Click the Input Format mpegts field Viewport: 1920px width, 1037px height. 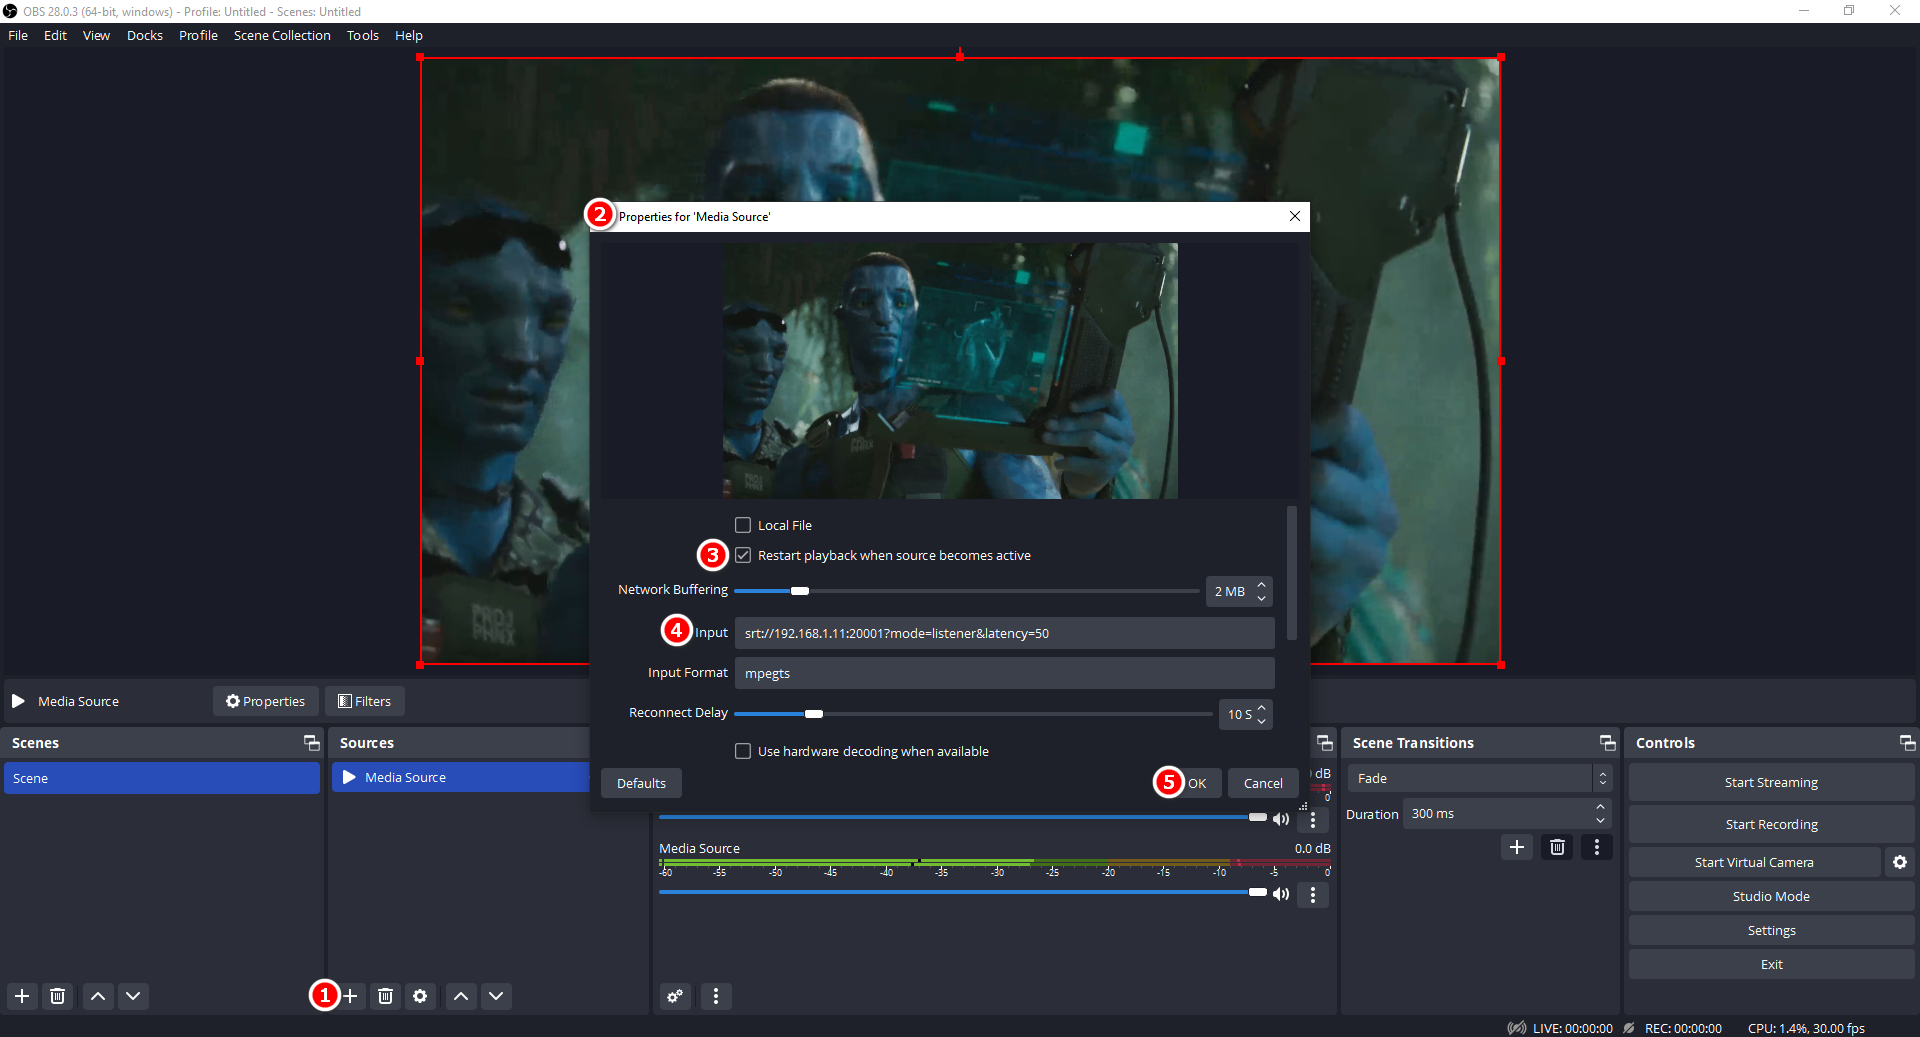pyautogui.click(x=1004, y=673)
